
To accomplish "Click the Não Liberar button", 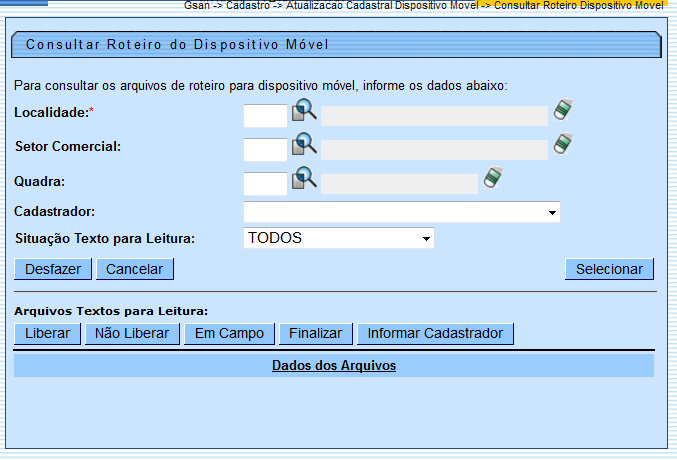I will click(x=131, y=334).
